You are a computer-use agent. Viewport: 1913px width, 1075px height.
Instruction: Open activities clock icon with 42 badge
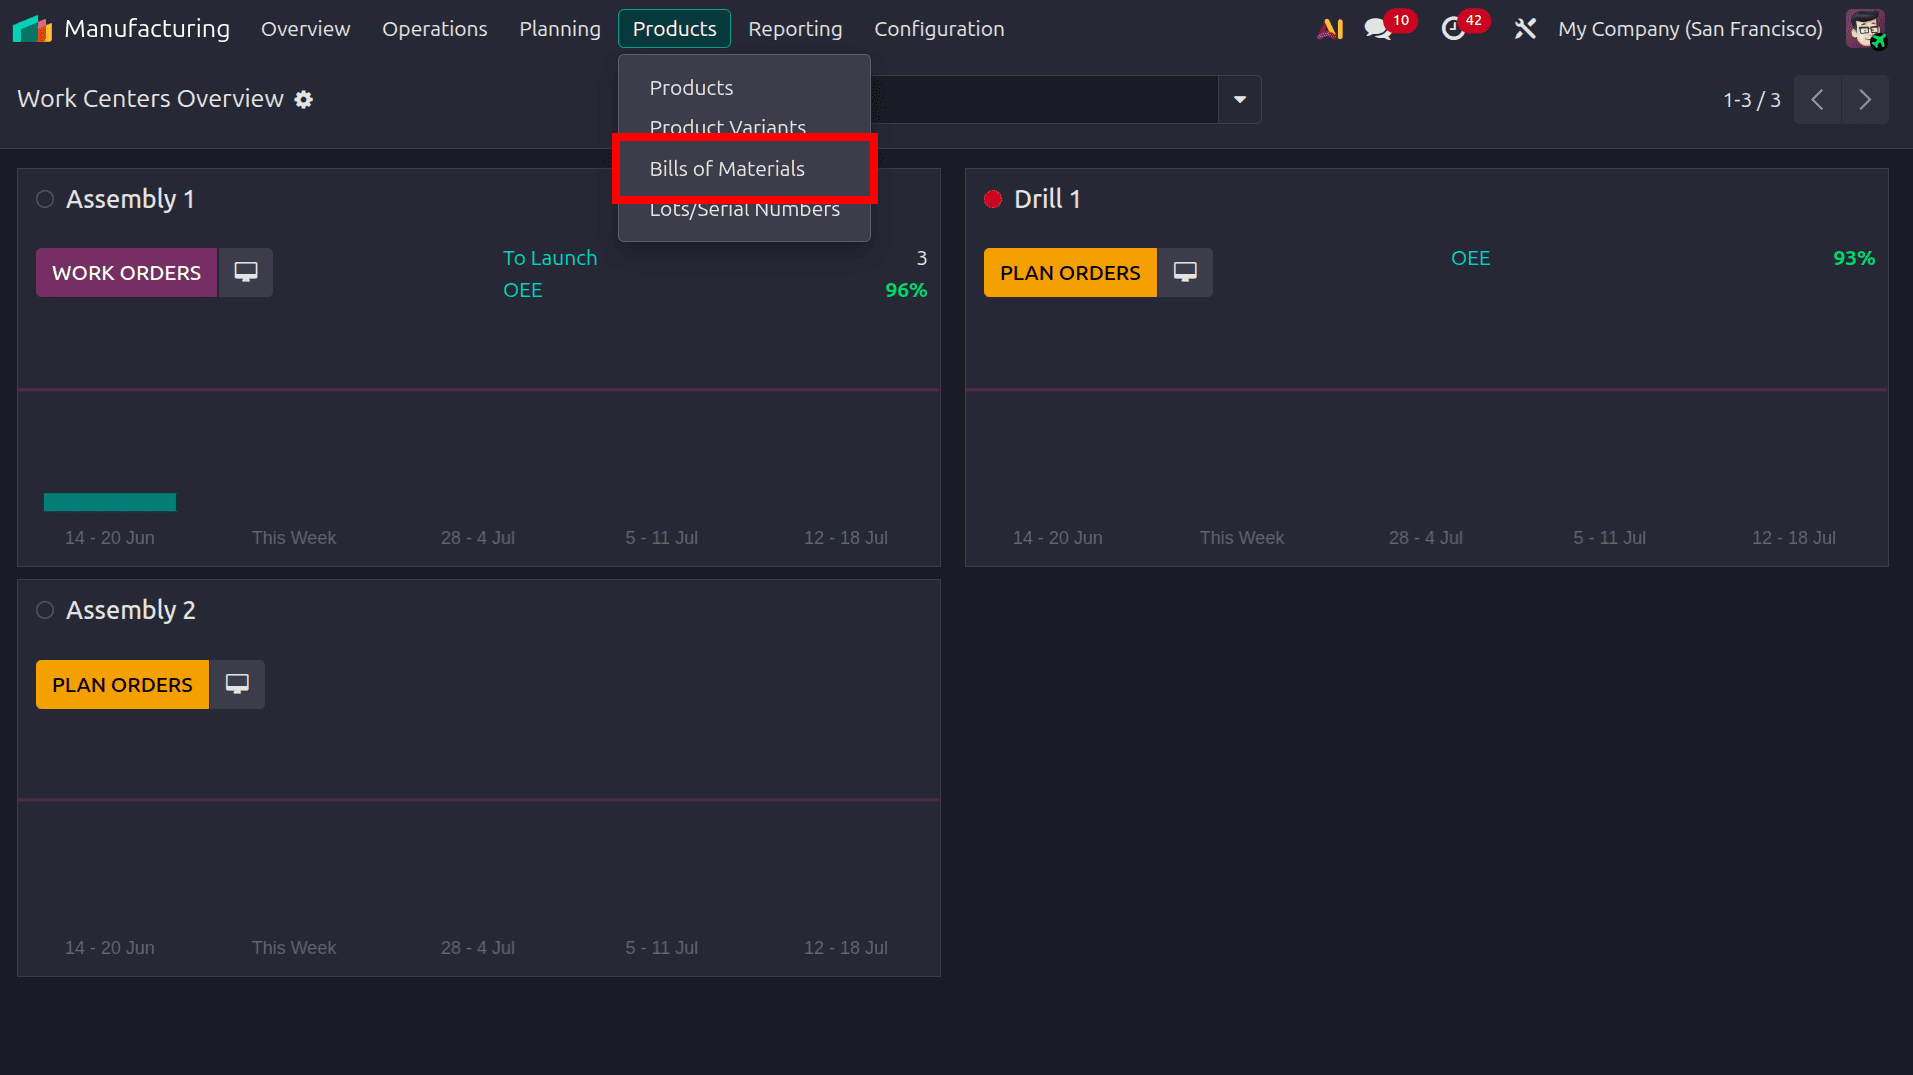[x=1453, y=29]
